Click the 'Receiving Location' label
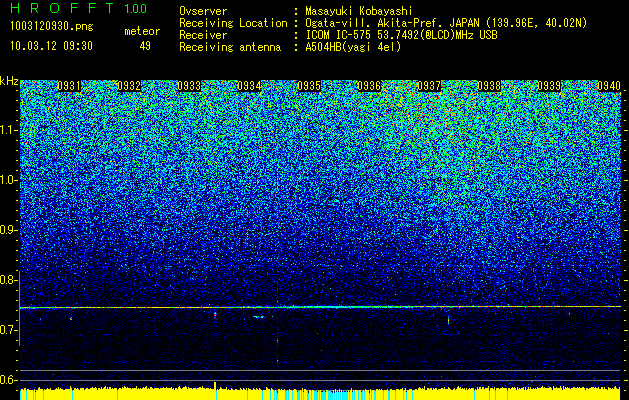 [x=233, y=23]
